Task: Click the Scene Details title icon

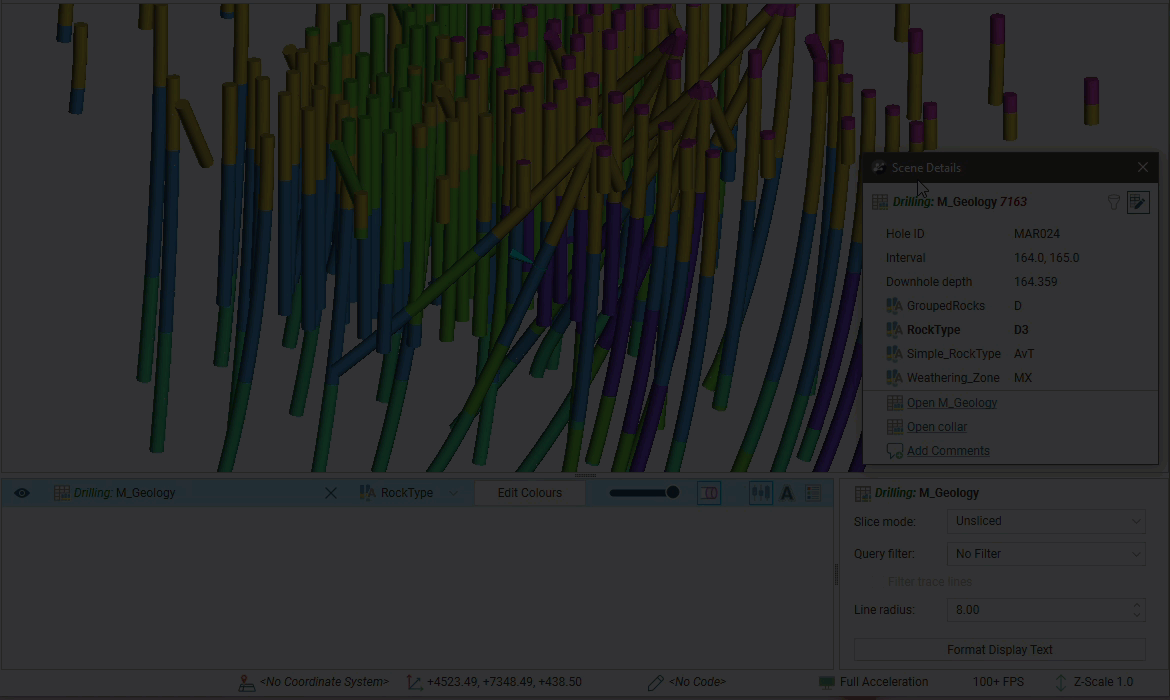Action: click(x=879, y=167)
